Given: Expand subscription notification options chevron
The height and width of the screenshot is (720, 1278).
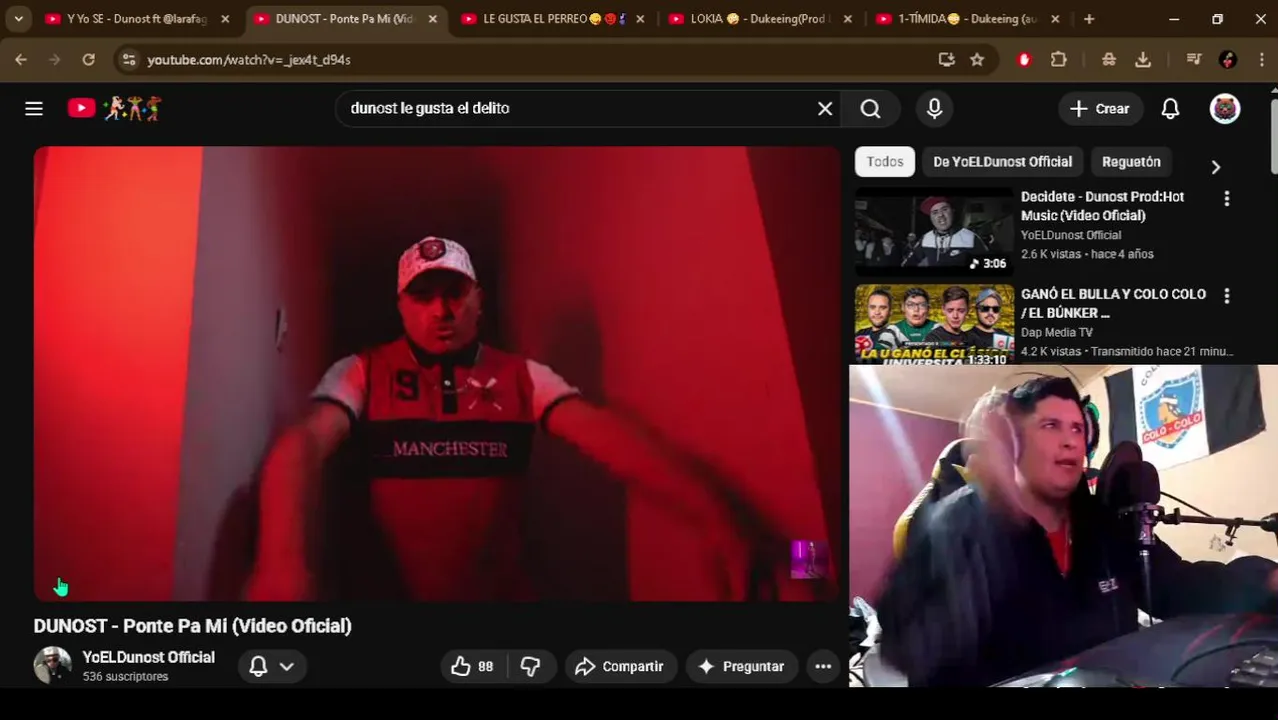Looking at the screenshot, I should tap(287, 666).
